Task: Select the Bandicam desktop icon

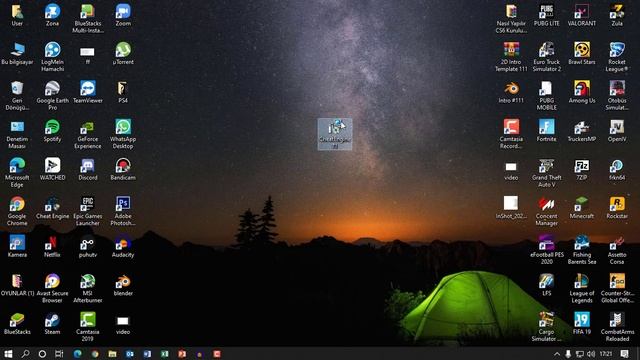Action: (x=123, y=169)
